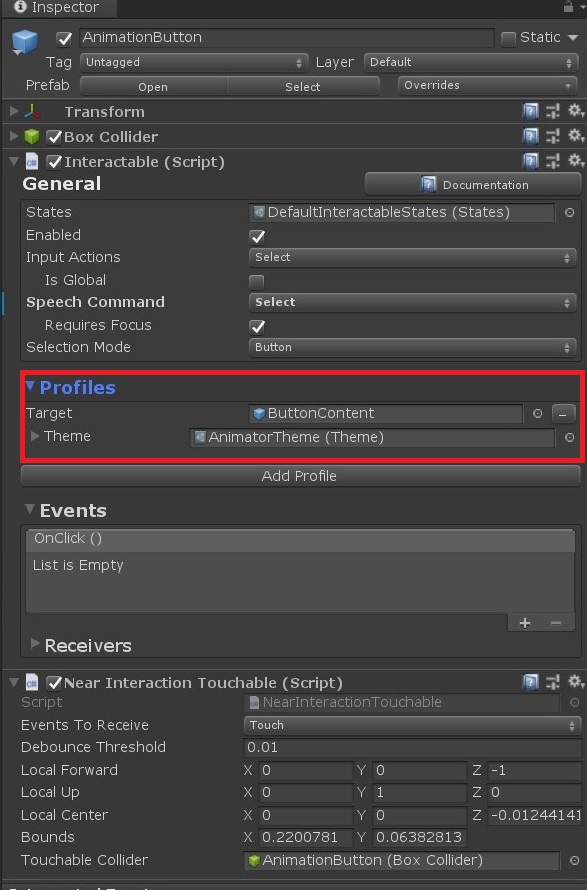The width and height of the screenshot is (587, 890).
Task: Open the Tag dropdown showing Untagged
Action: 194,62
